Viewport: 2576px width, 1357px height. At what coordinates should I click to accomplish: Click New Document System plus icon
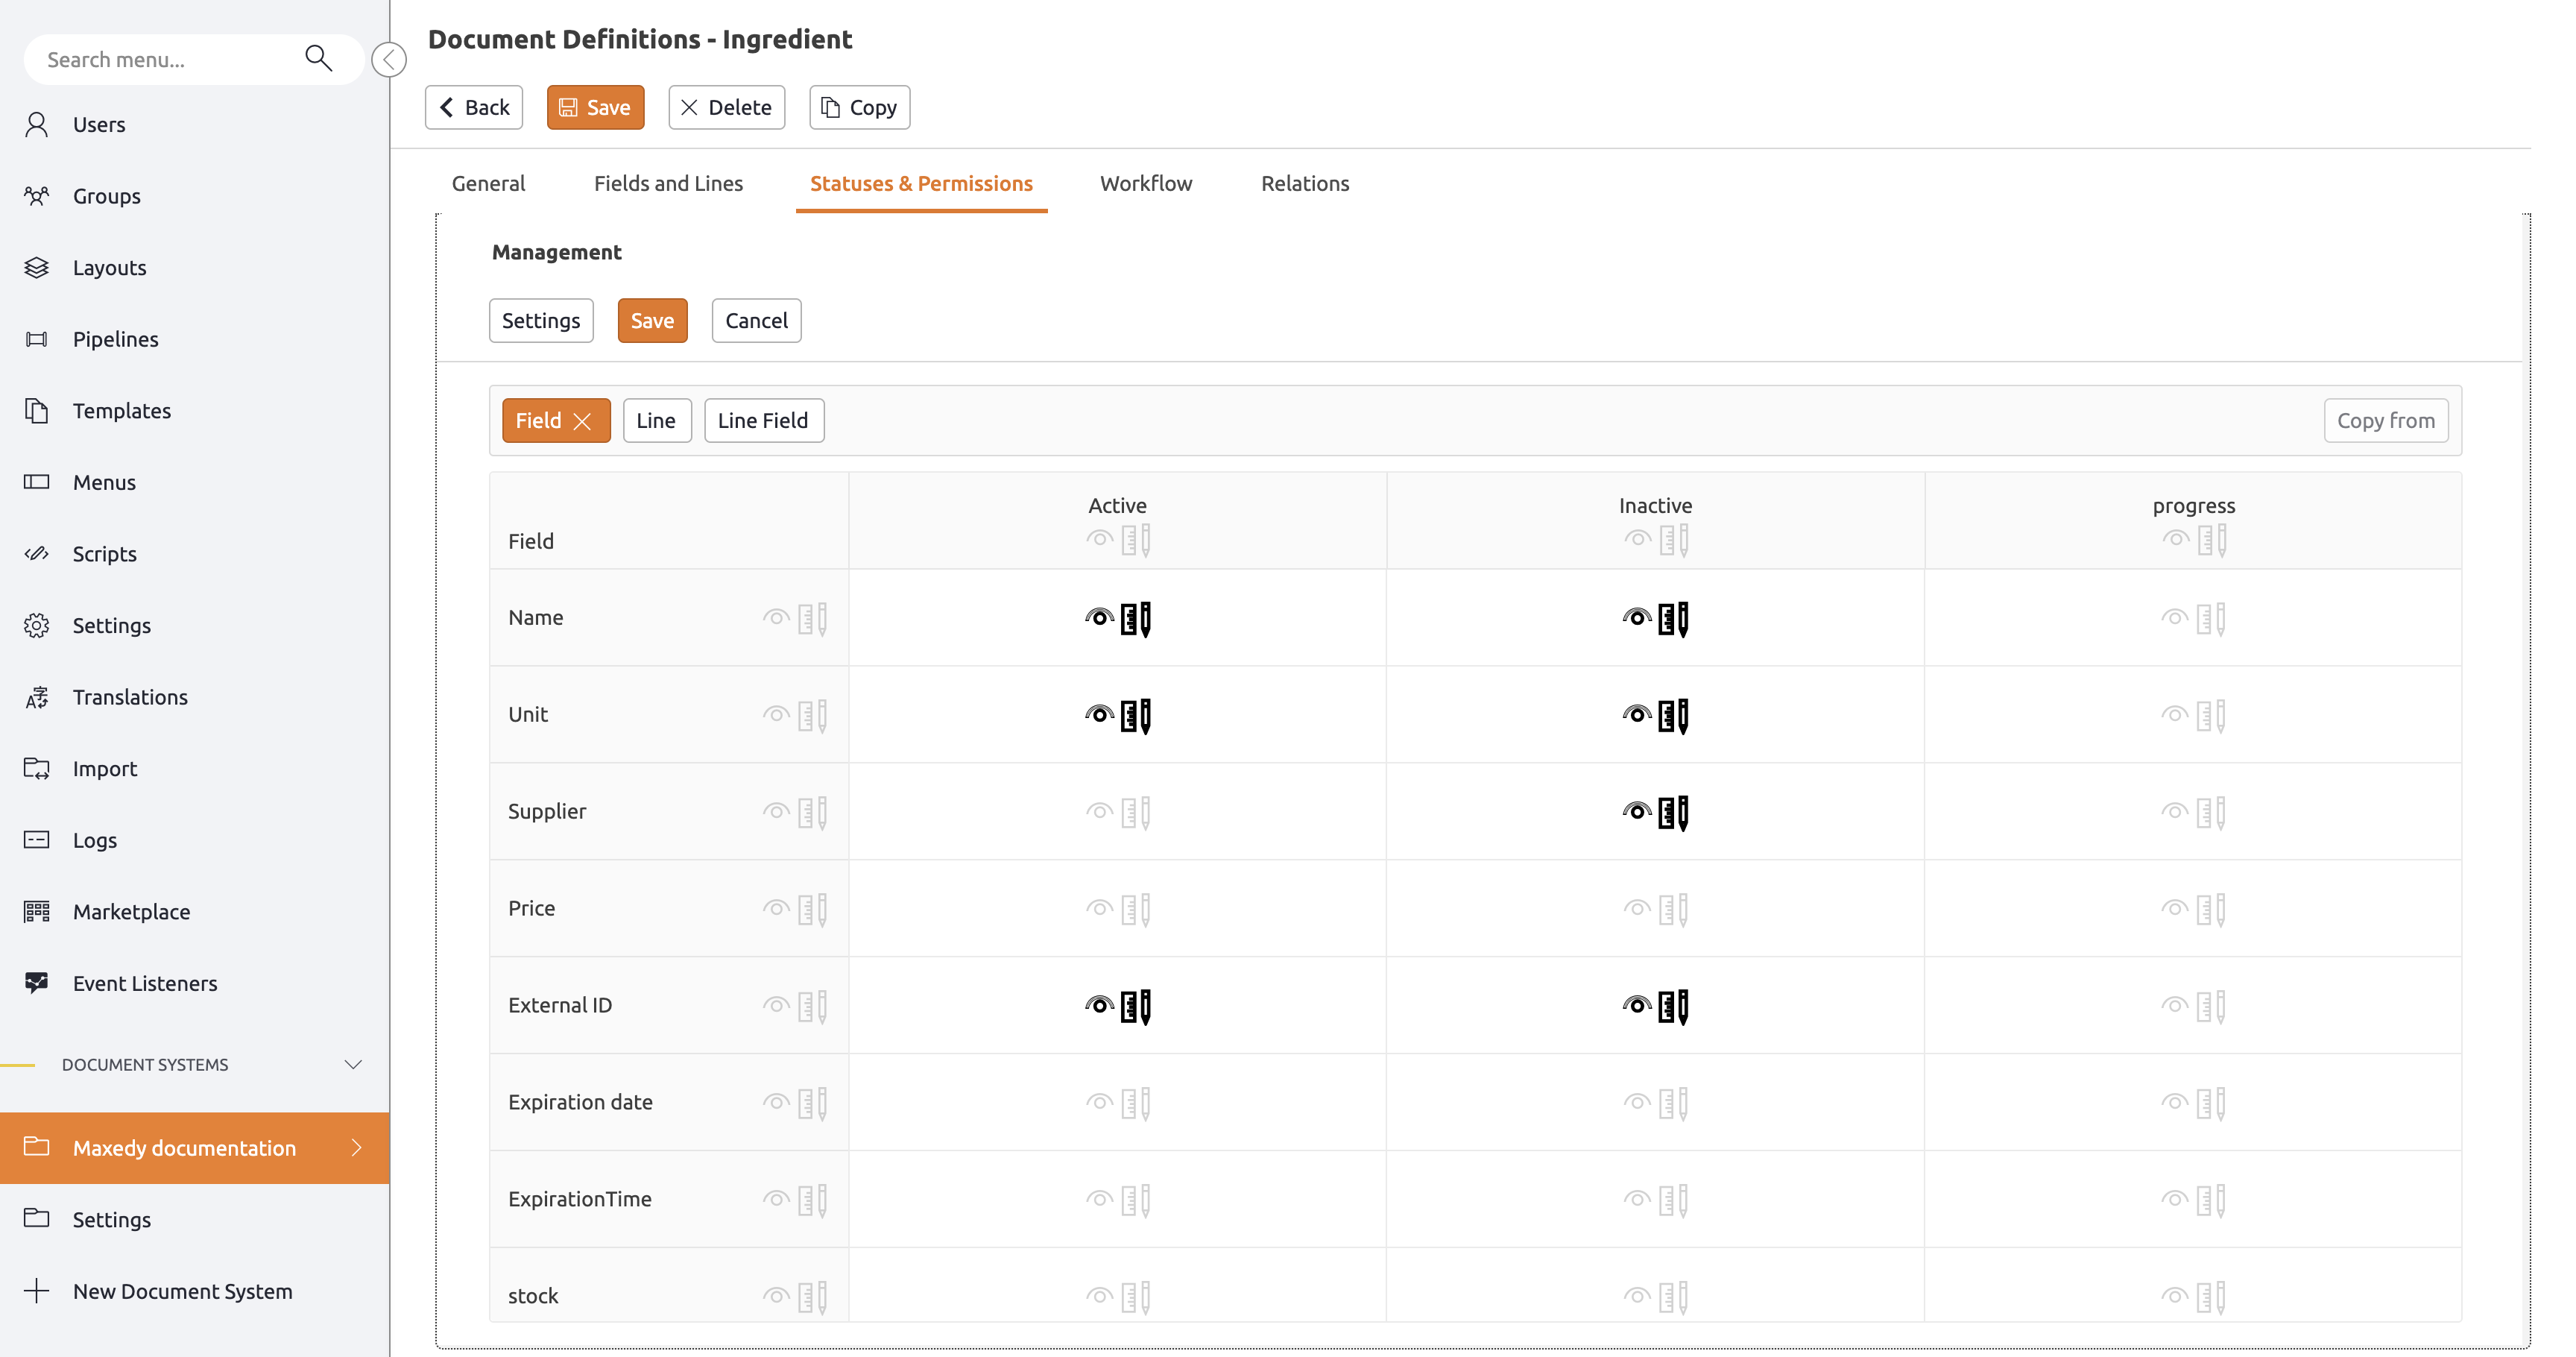(x=37, y=1290)
